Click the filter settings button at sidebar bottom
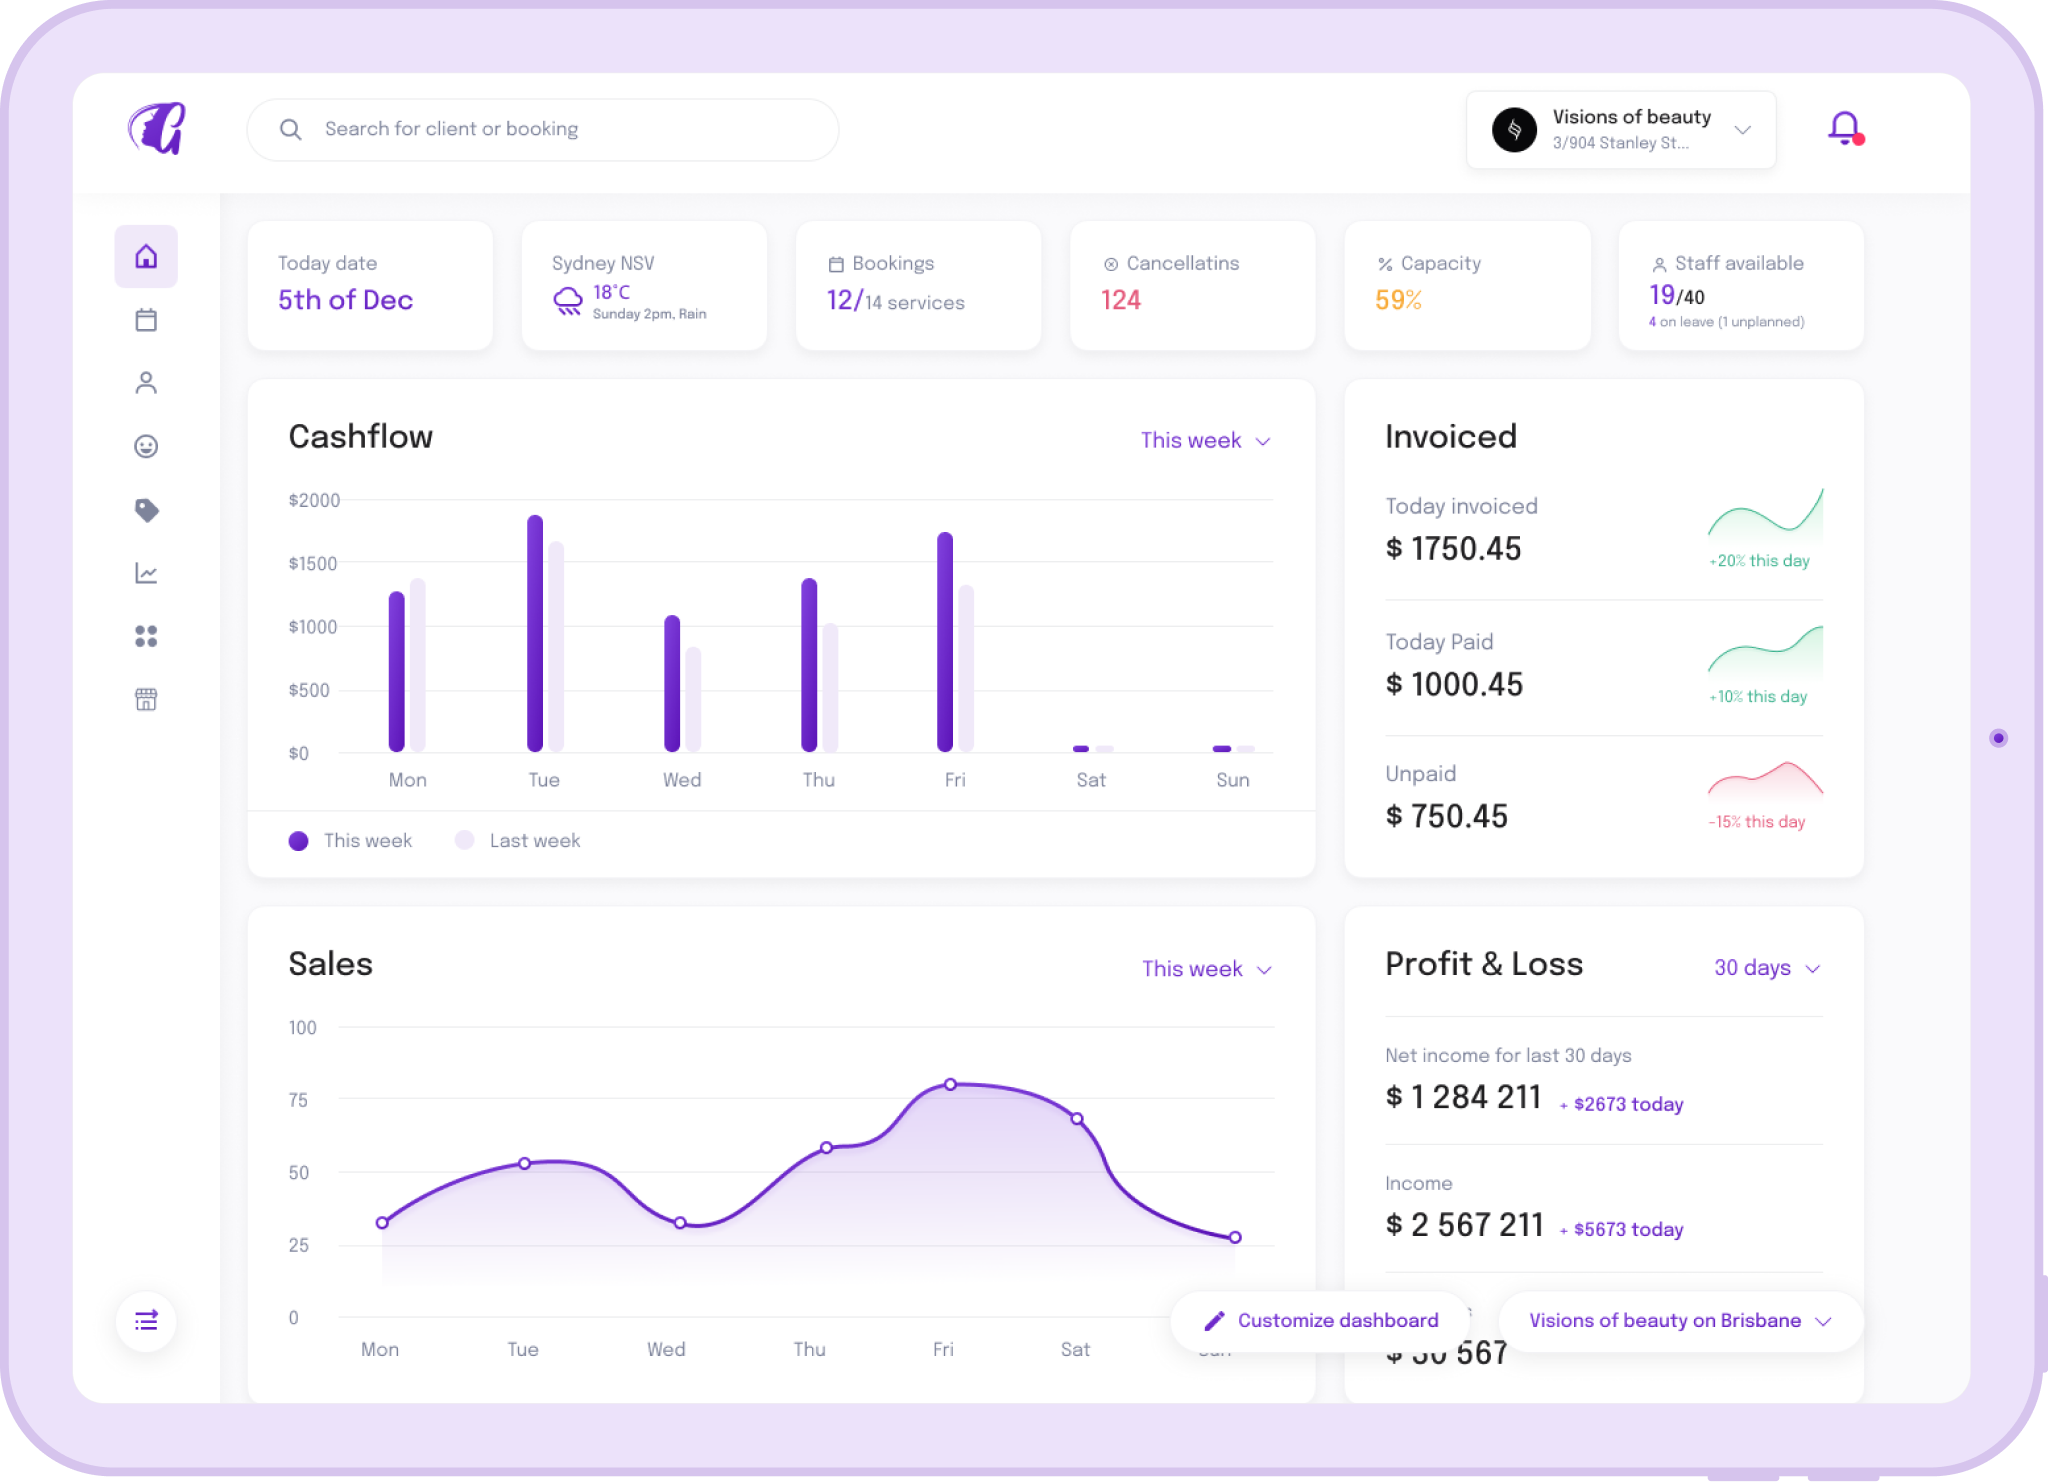The height and width of the screenshot is (1482, 2048). click(146, 1321)
